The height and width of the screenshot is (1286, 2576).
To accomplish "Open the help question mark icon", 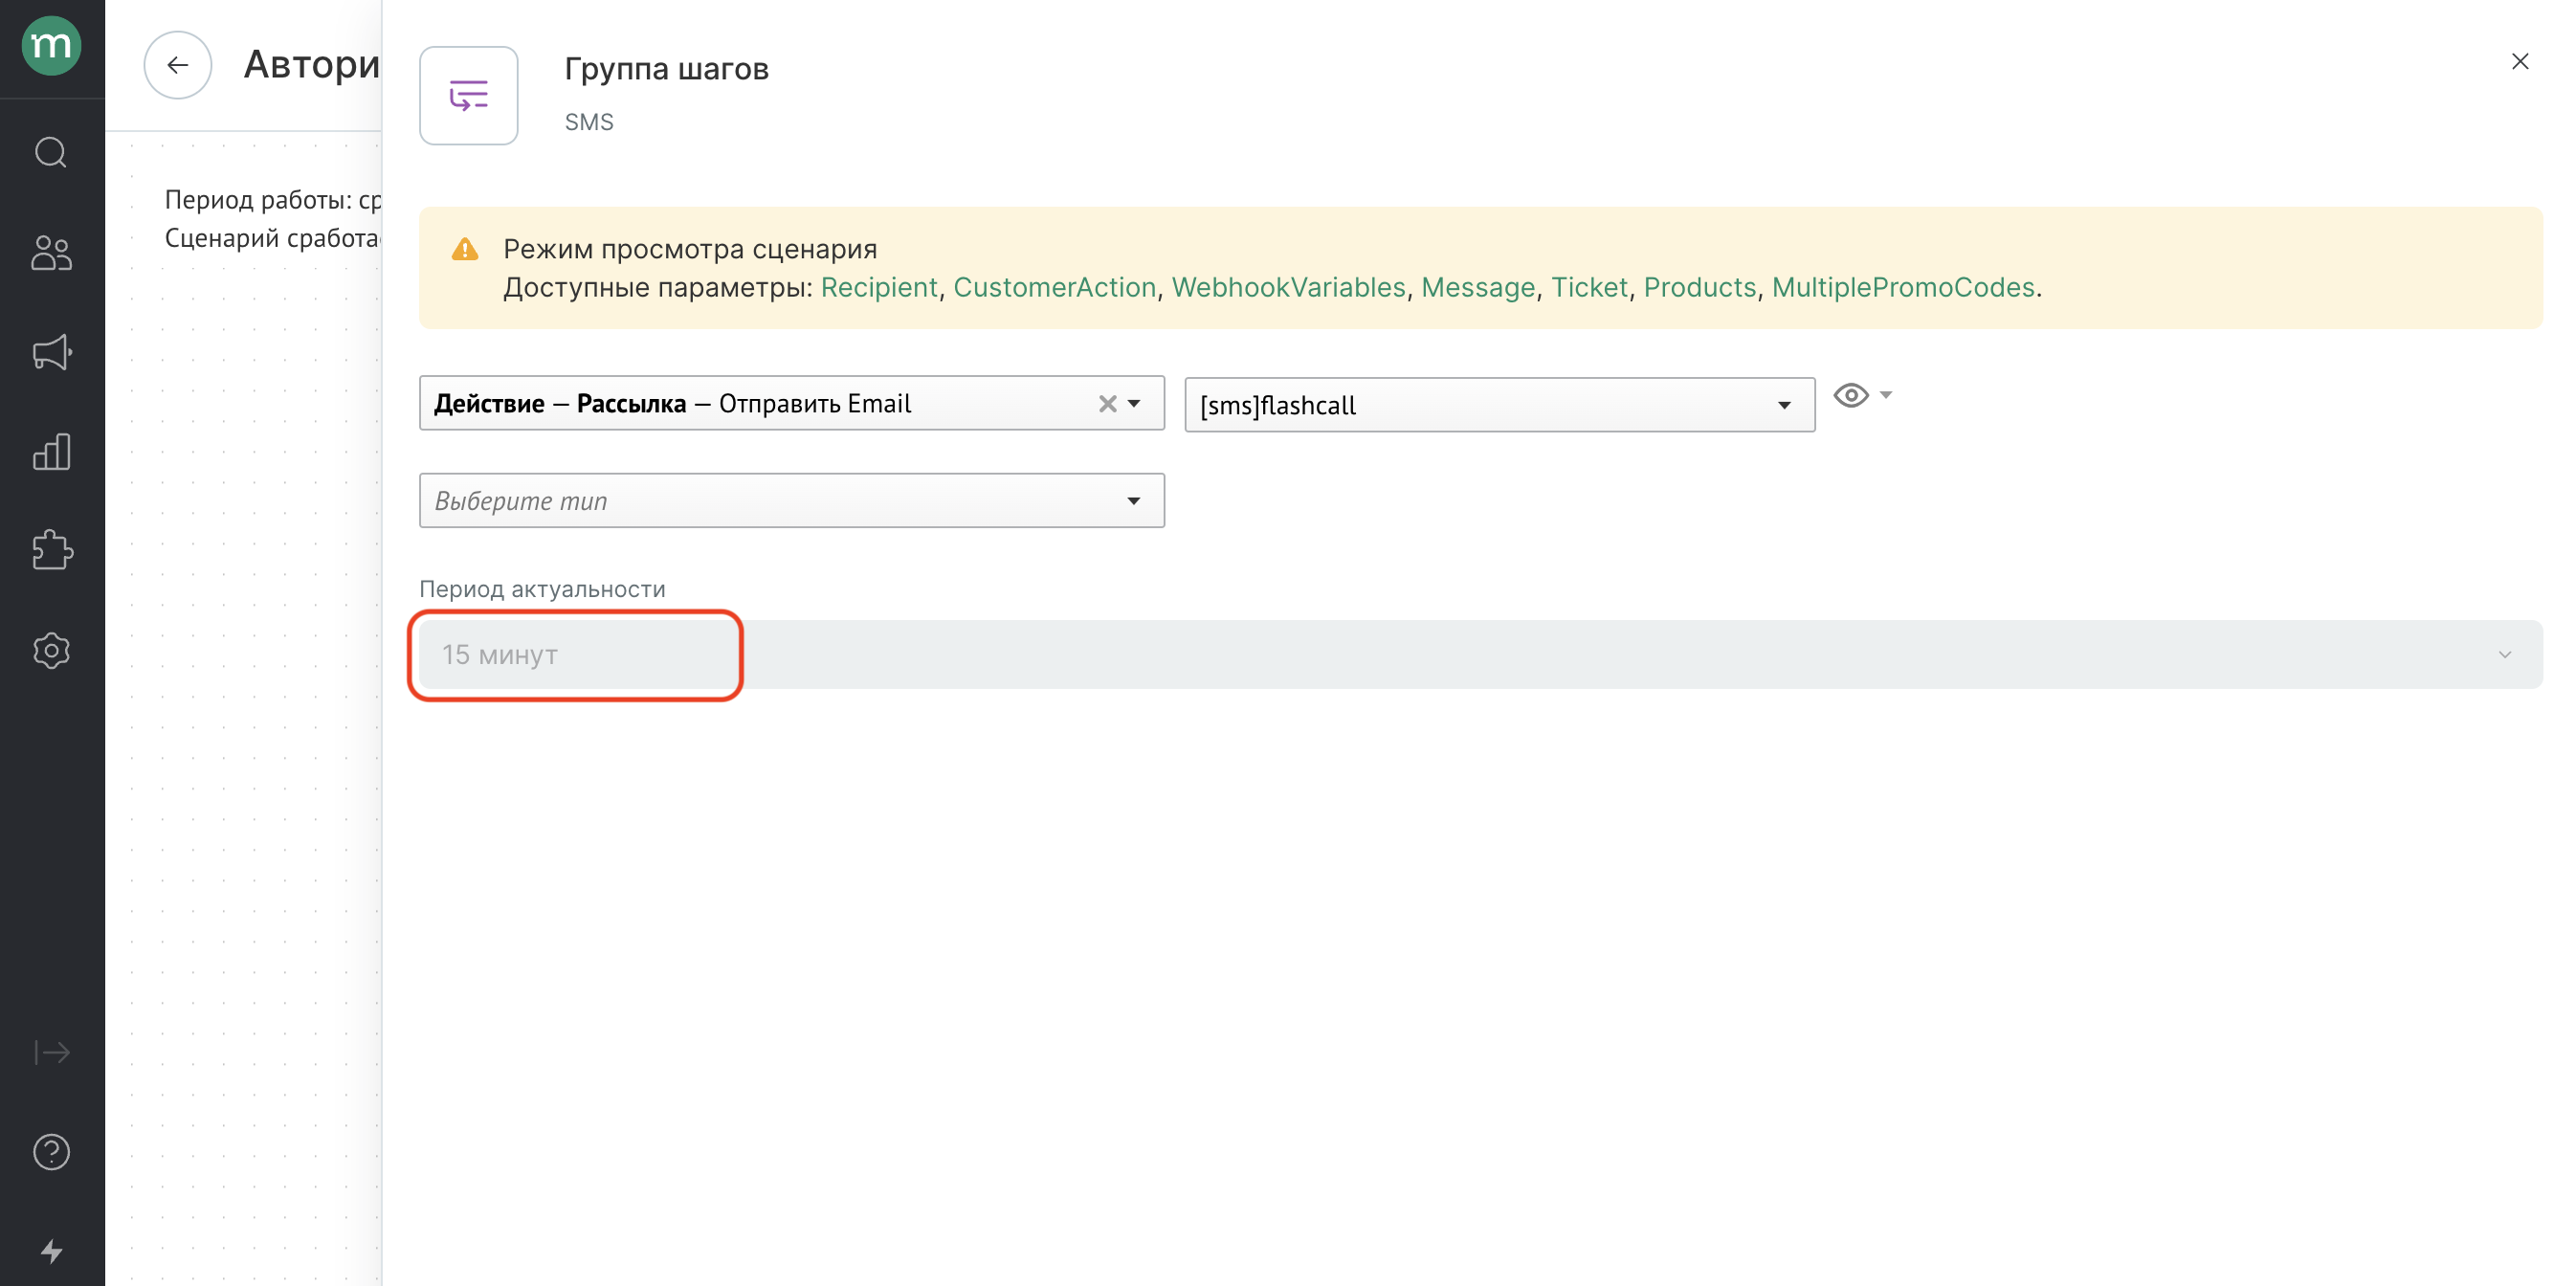I will (x=51, y=1152).
